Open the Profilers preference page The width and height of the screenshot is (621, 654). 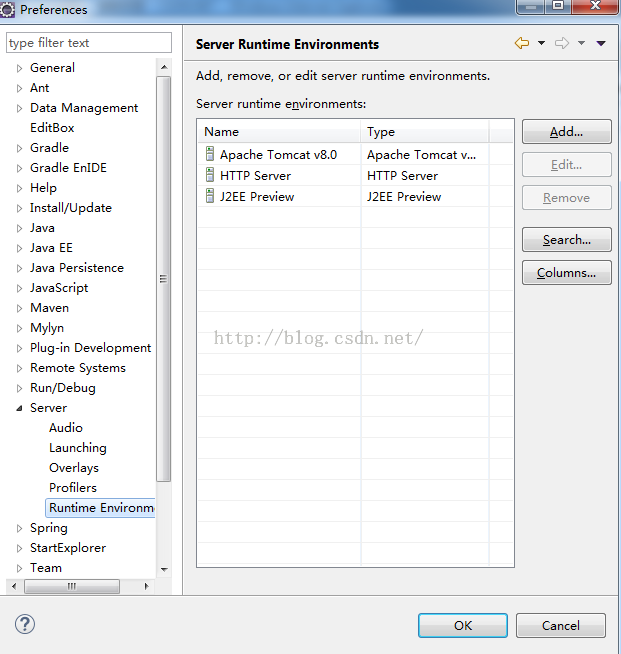pos(73,488)
